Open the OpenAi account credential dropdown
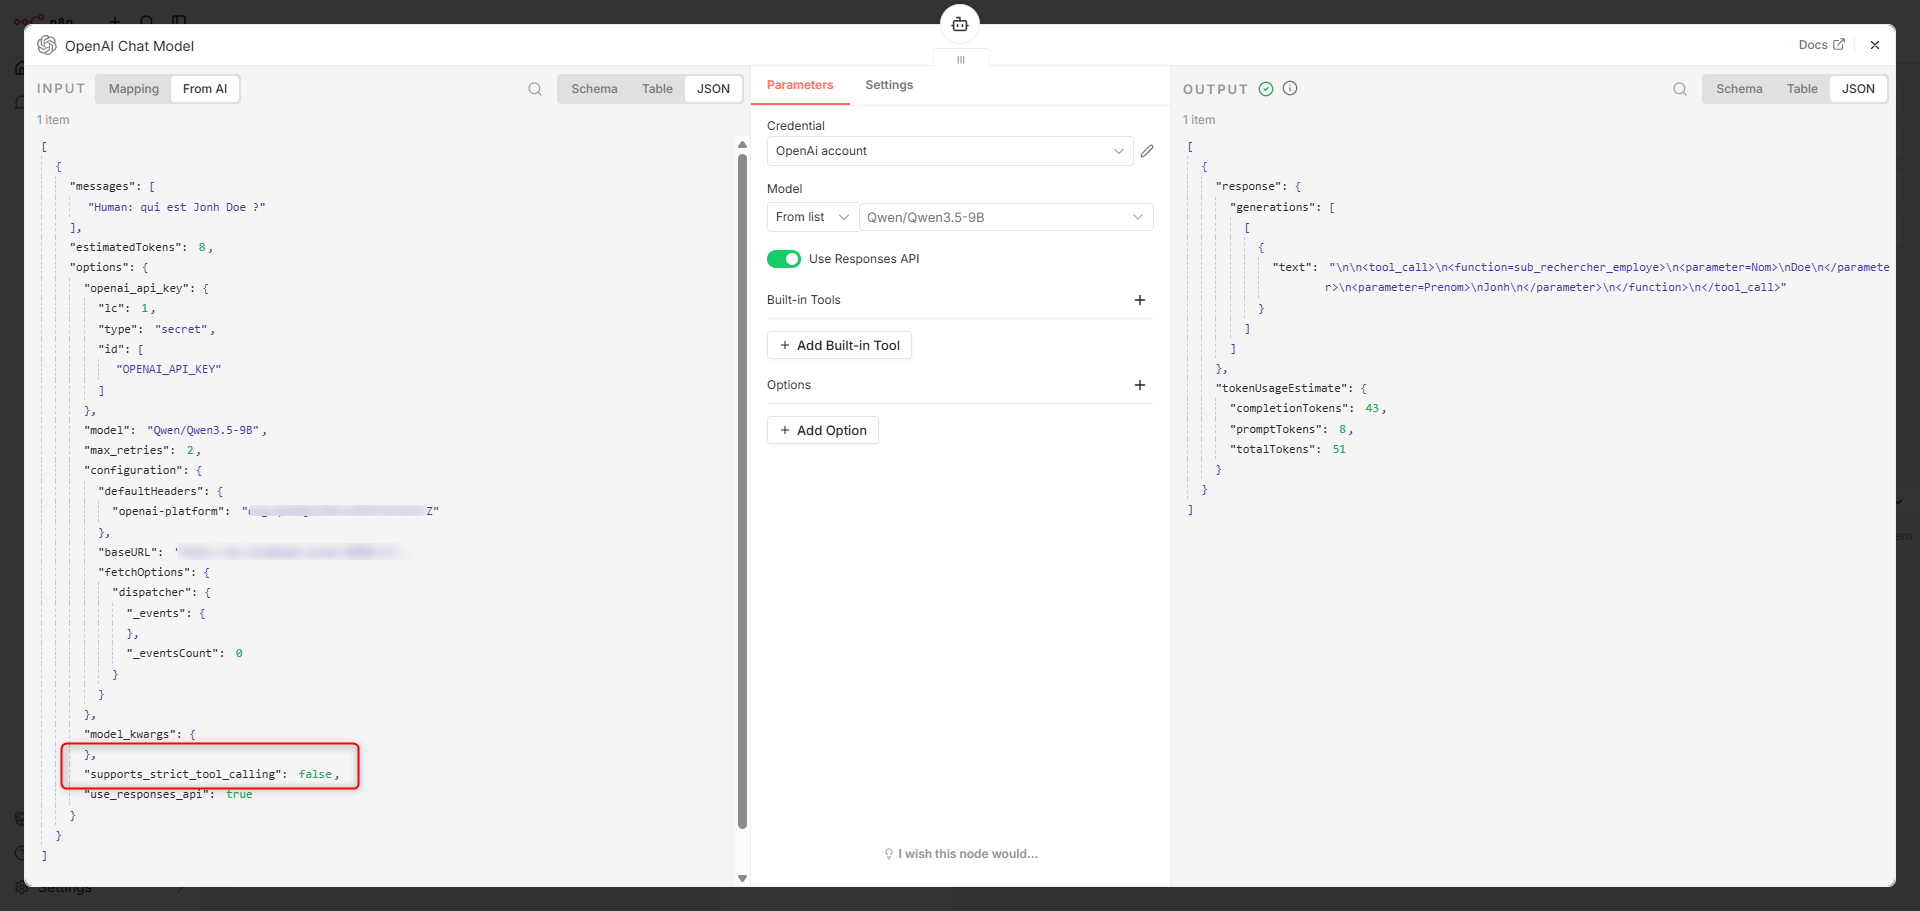 click(948, 151)
